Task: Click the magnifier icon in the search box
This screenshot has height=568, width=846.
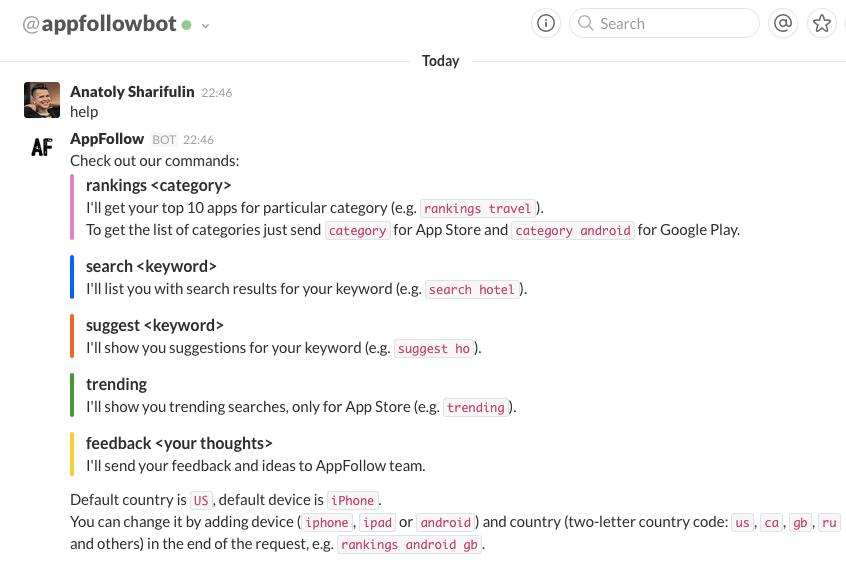Action: coord(586,23)
